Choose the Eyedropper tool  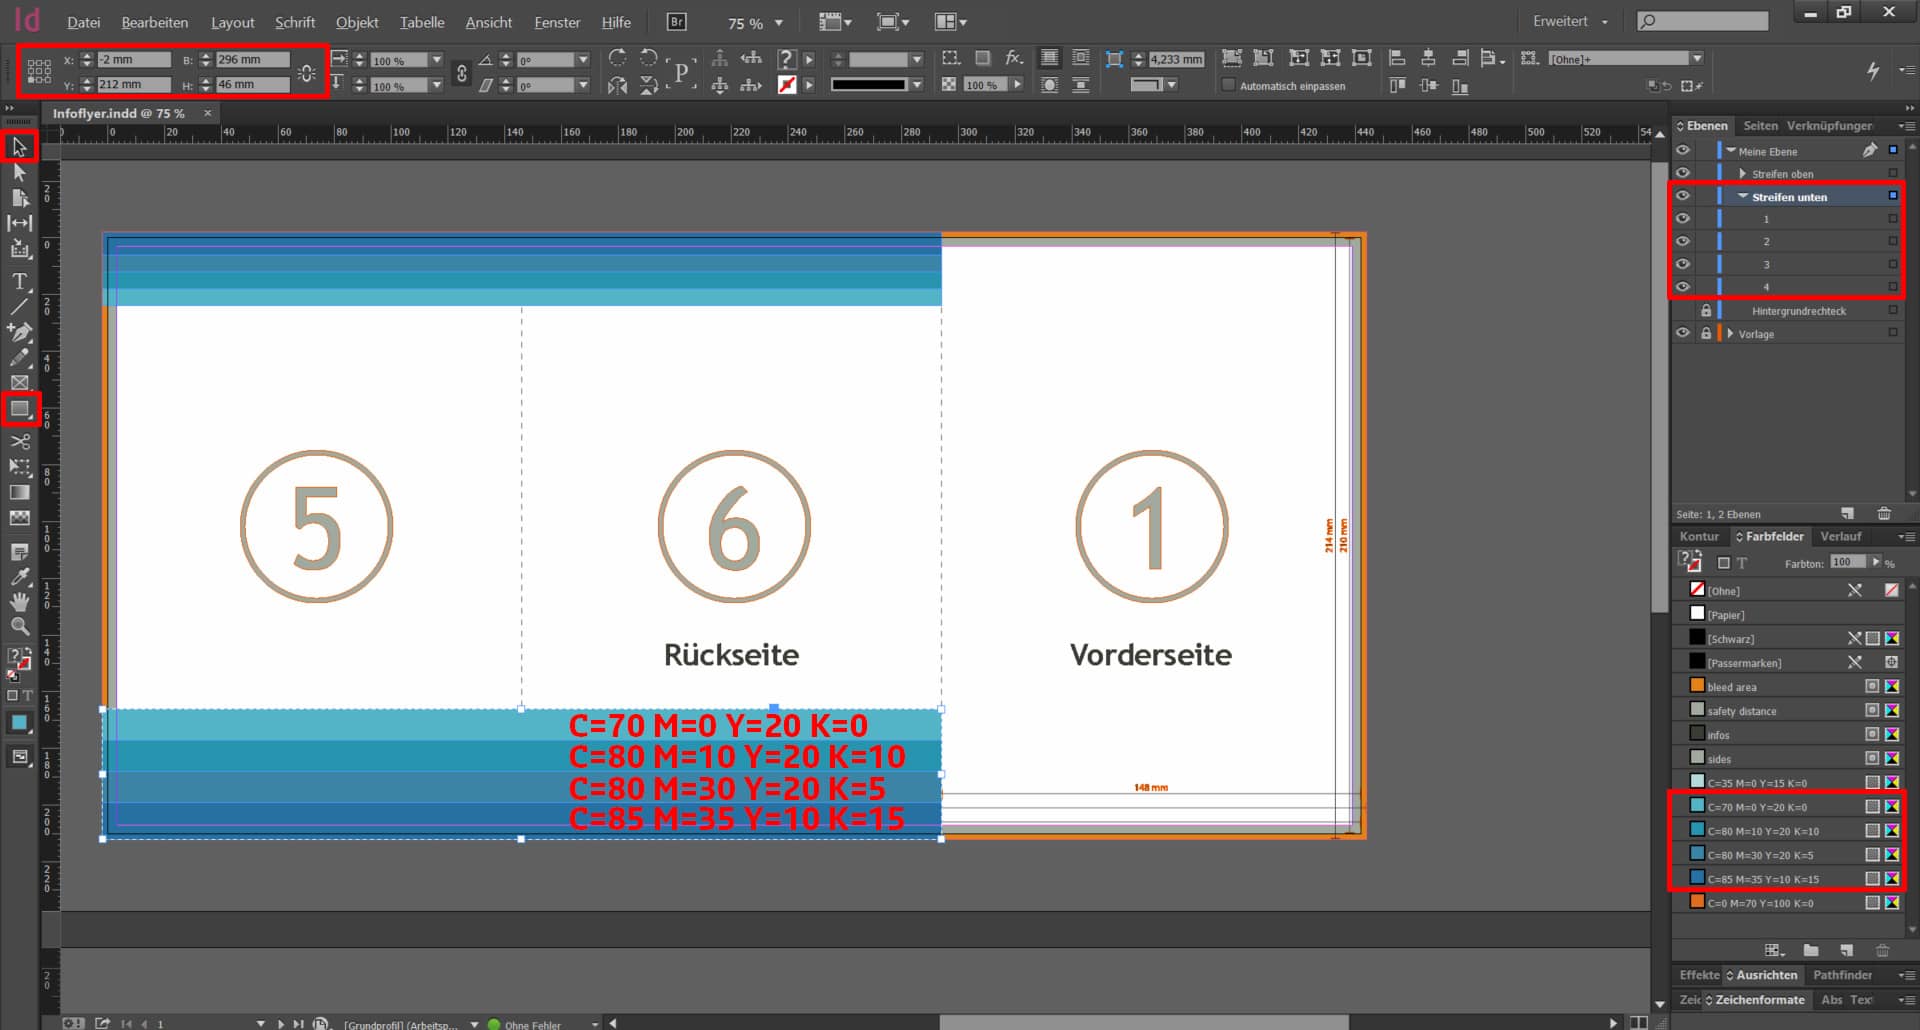click(x=19, y=576)
